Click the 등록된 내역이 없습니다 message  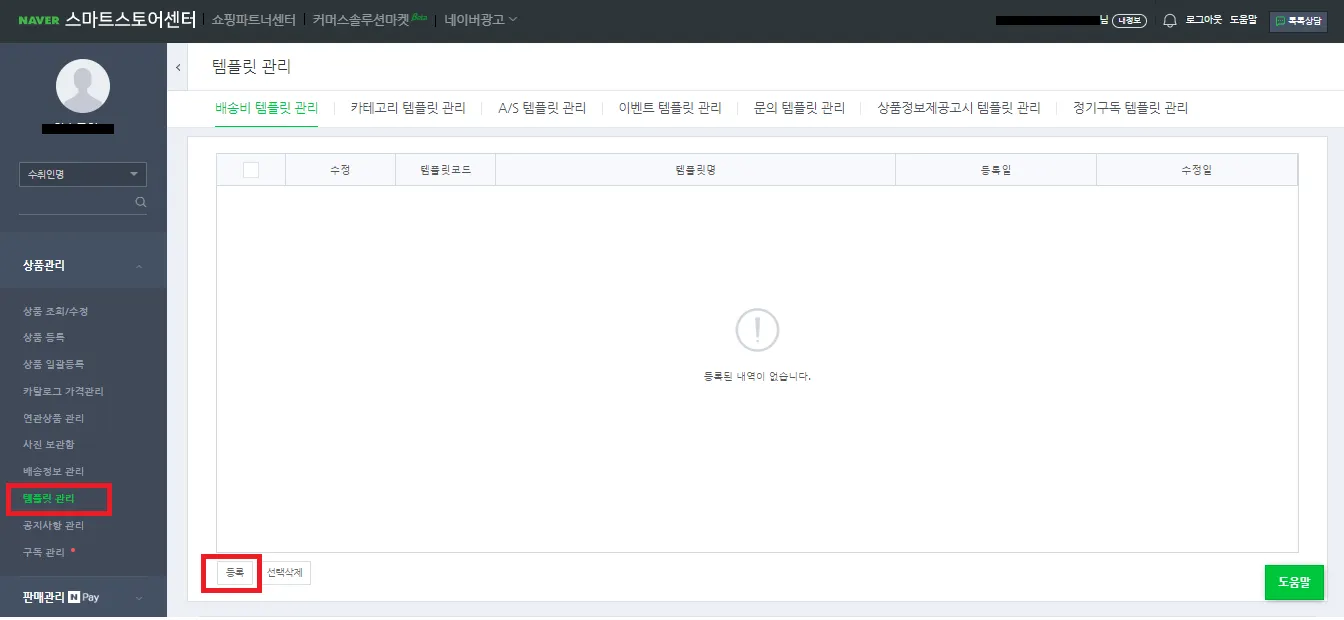[x=757, y=377]
